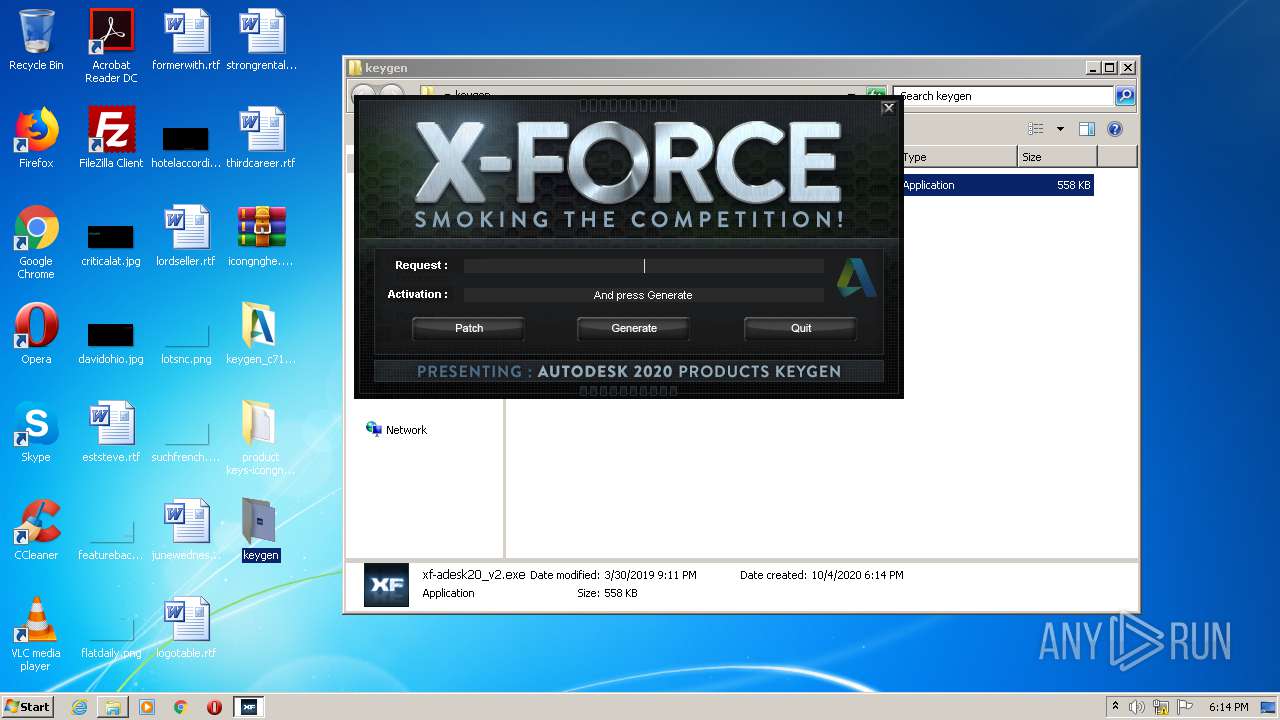Select the Firefox desktop icon
This screenshot has width=1280, height=720.
[36, 138]
